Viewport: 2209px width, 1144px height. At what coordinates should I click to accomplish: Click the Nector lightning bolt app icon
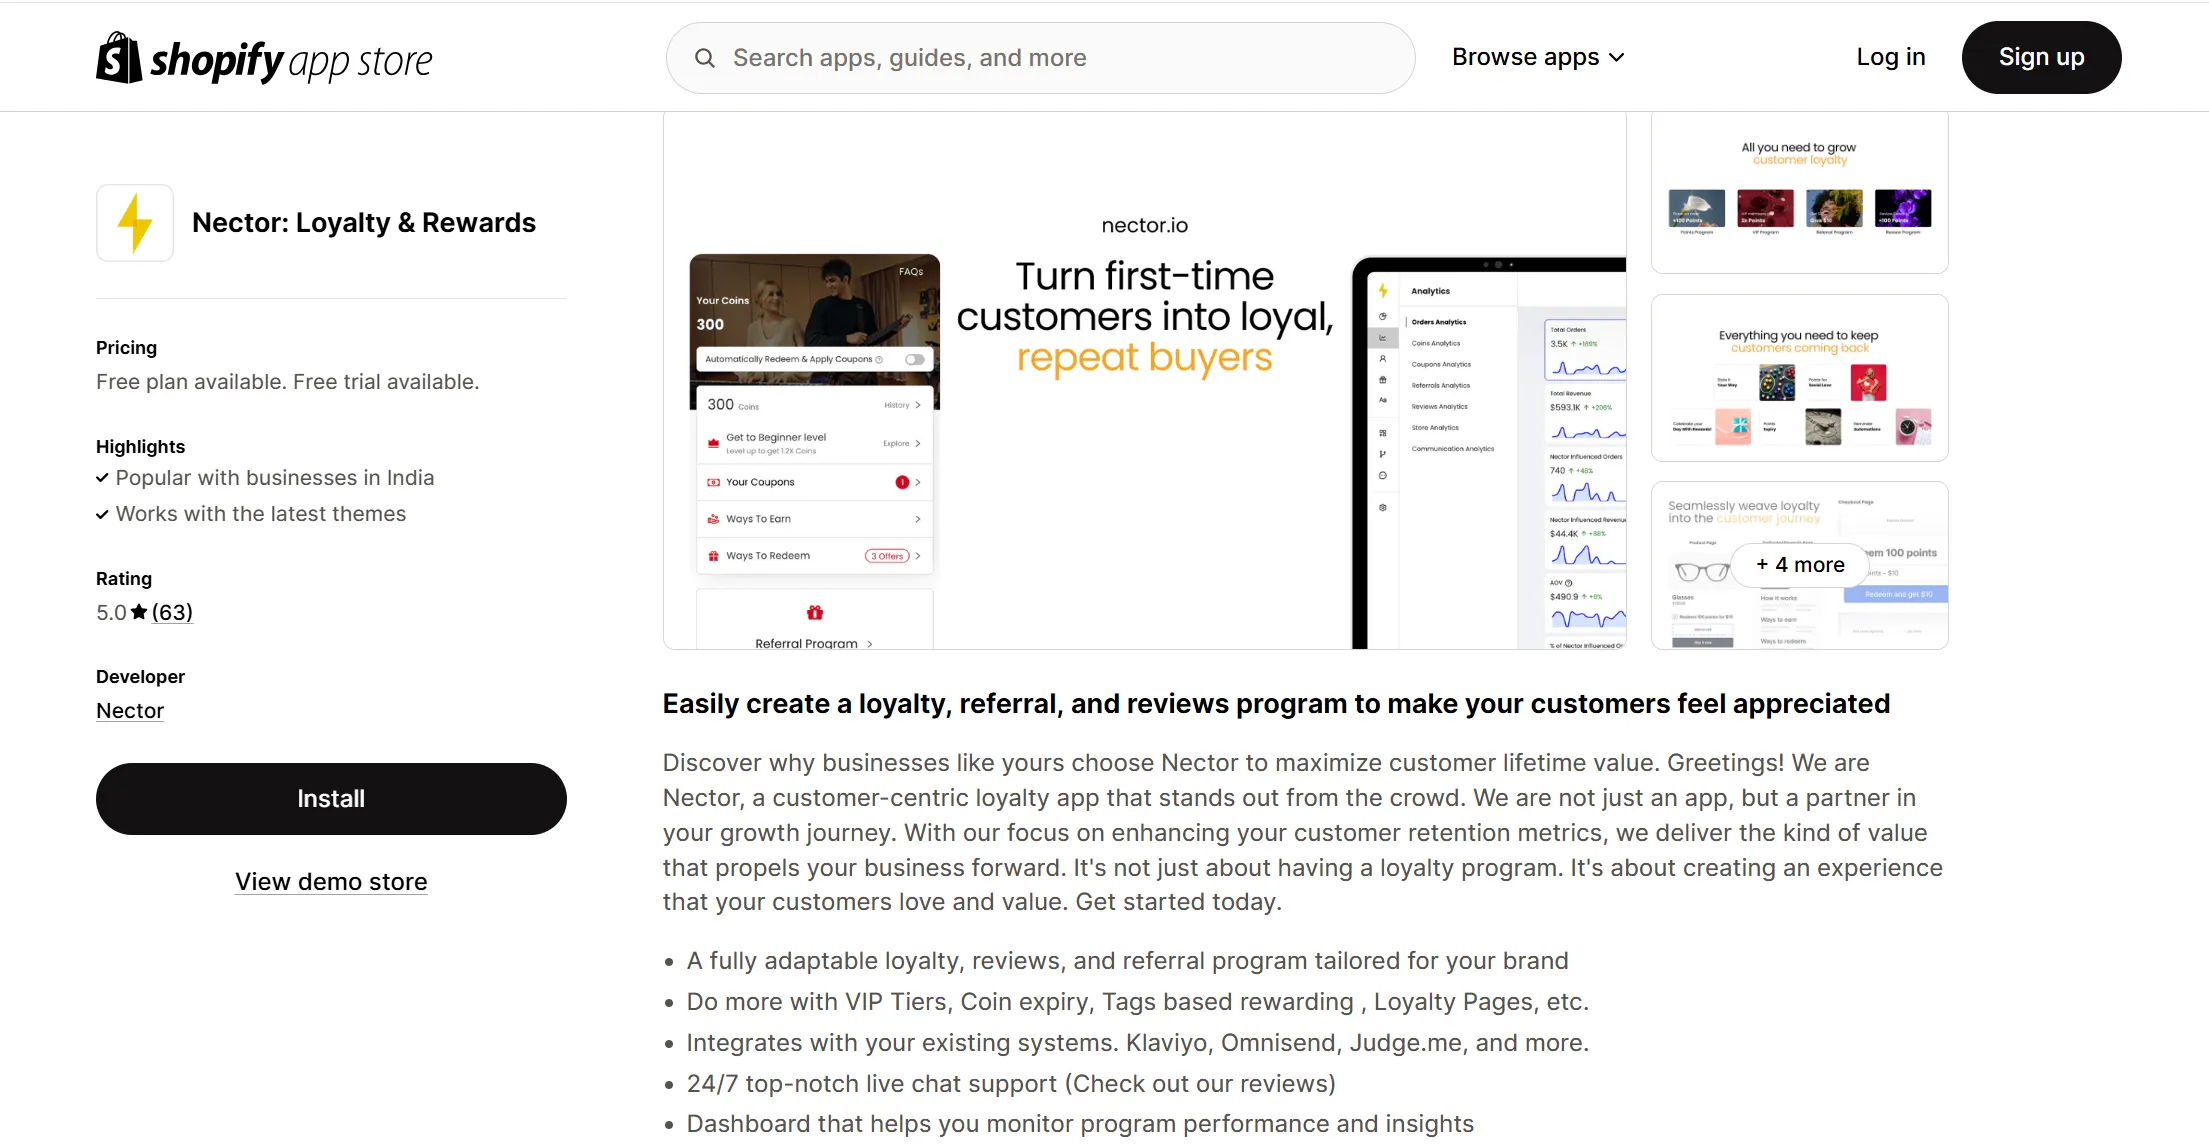pyautogui.click(x=135, y=223)
